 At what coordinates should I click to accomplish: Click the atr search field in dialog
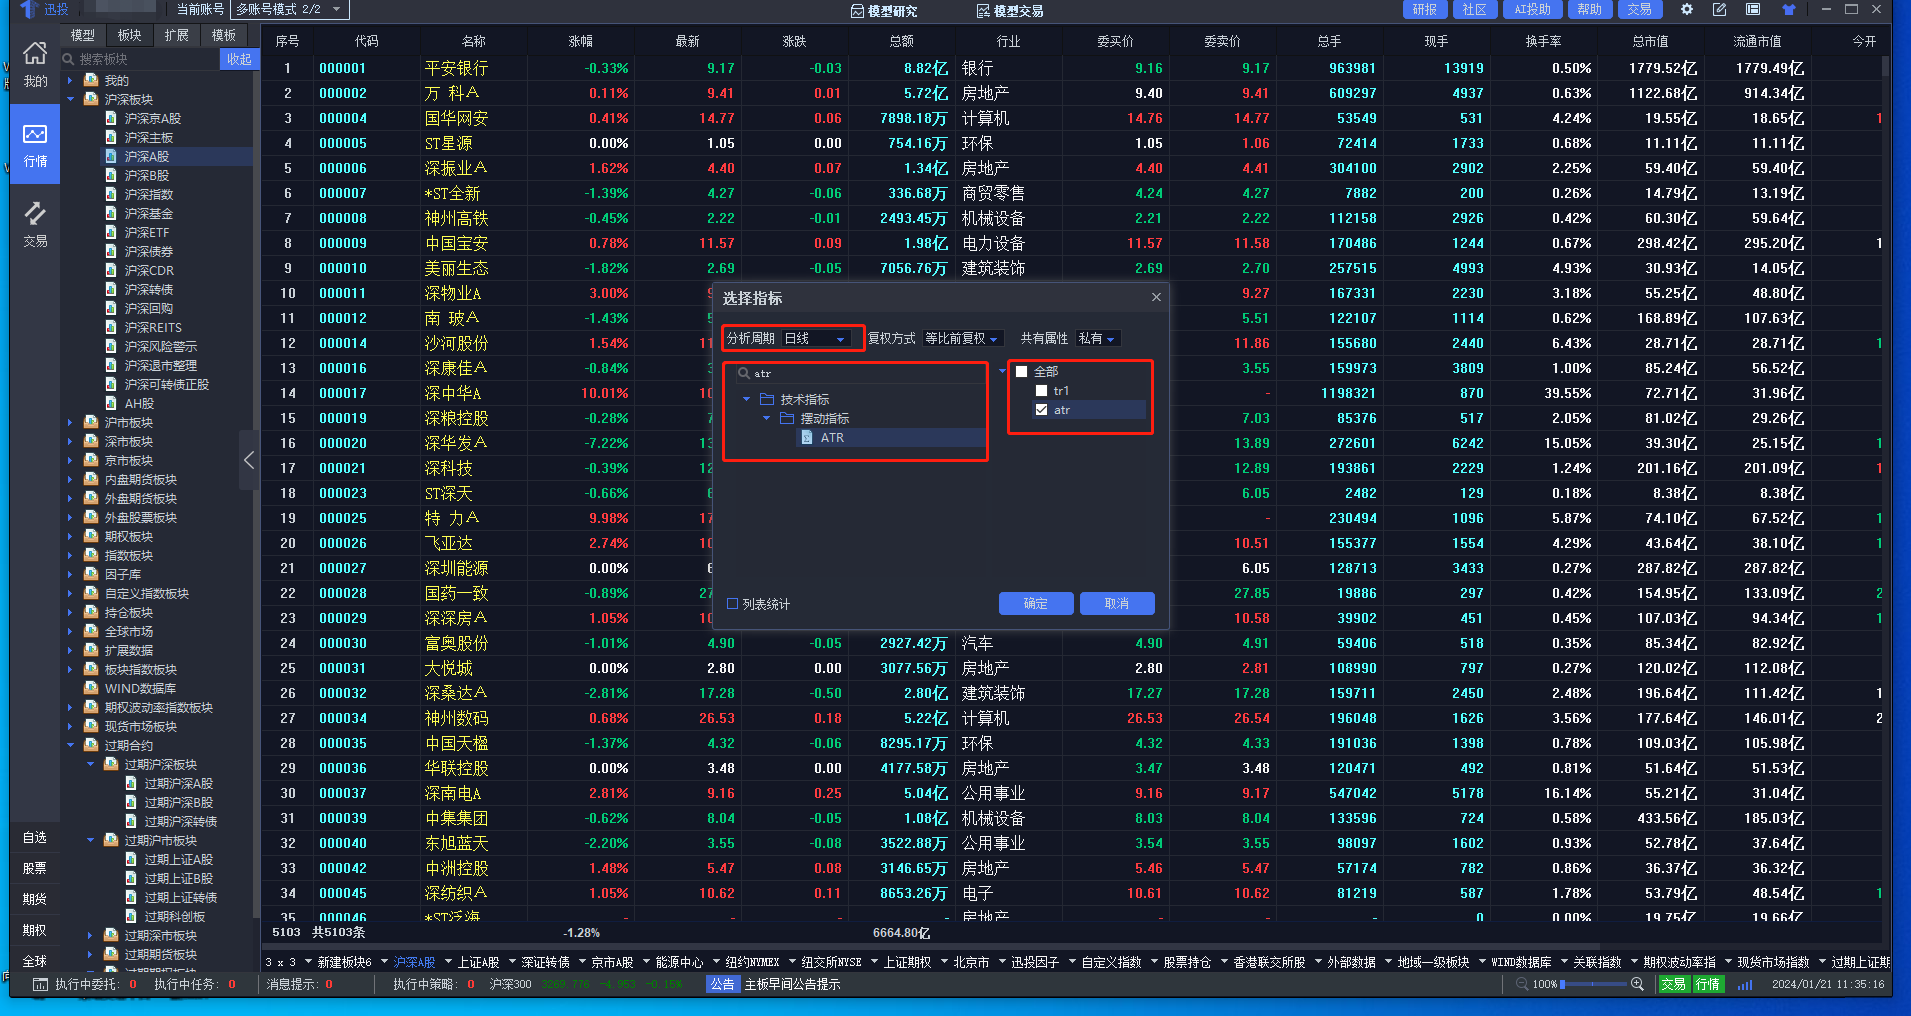click(x=860, y=373)
